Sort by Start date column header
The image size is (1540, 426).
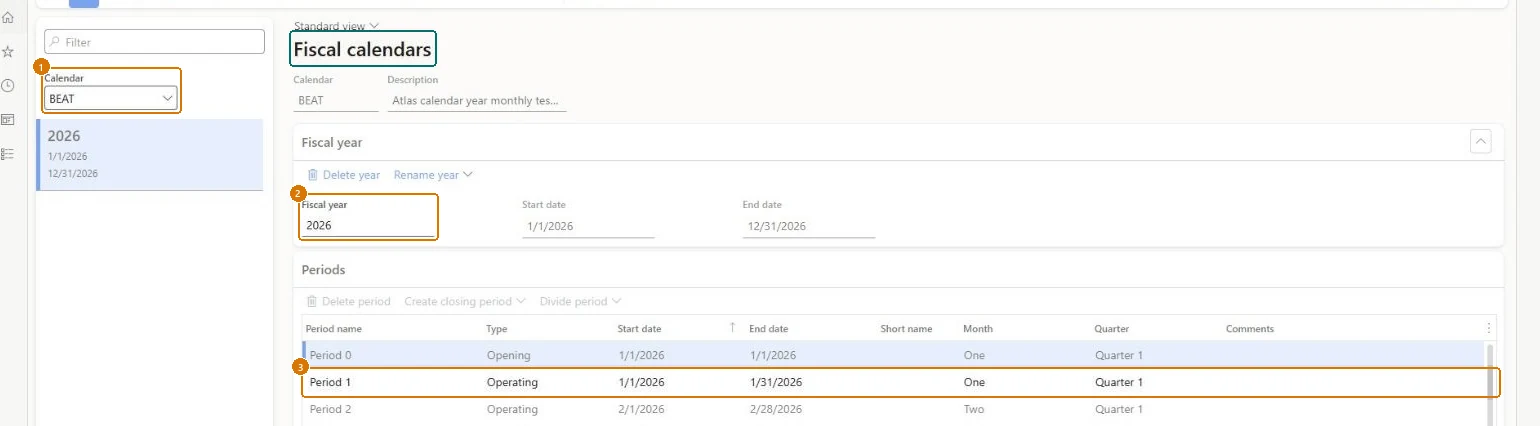pos(639,328)
